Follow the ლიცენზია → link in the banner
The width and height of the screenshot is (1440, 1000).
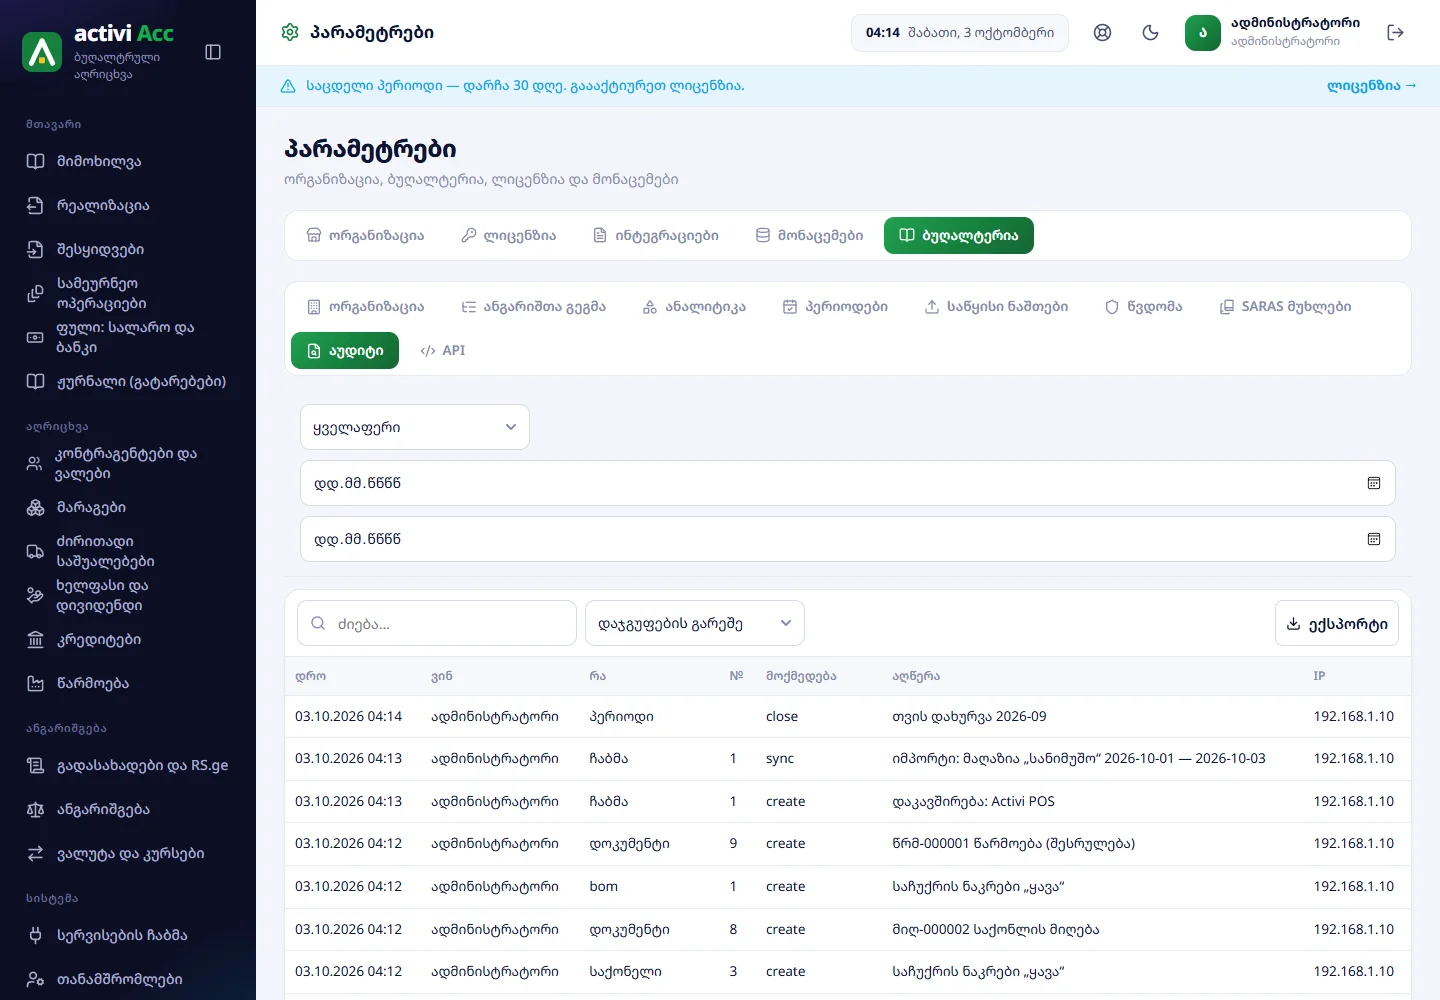point(1371,86)
